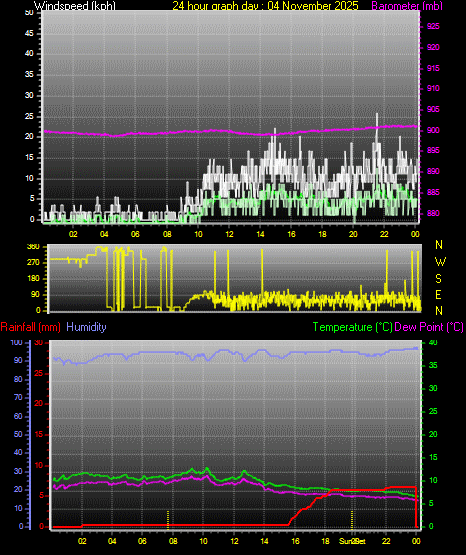Click the Windspeed (kph) axis title
This screenshot has height=555, width=466.
click(x=75, y=5)
